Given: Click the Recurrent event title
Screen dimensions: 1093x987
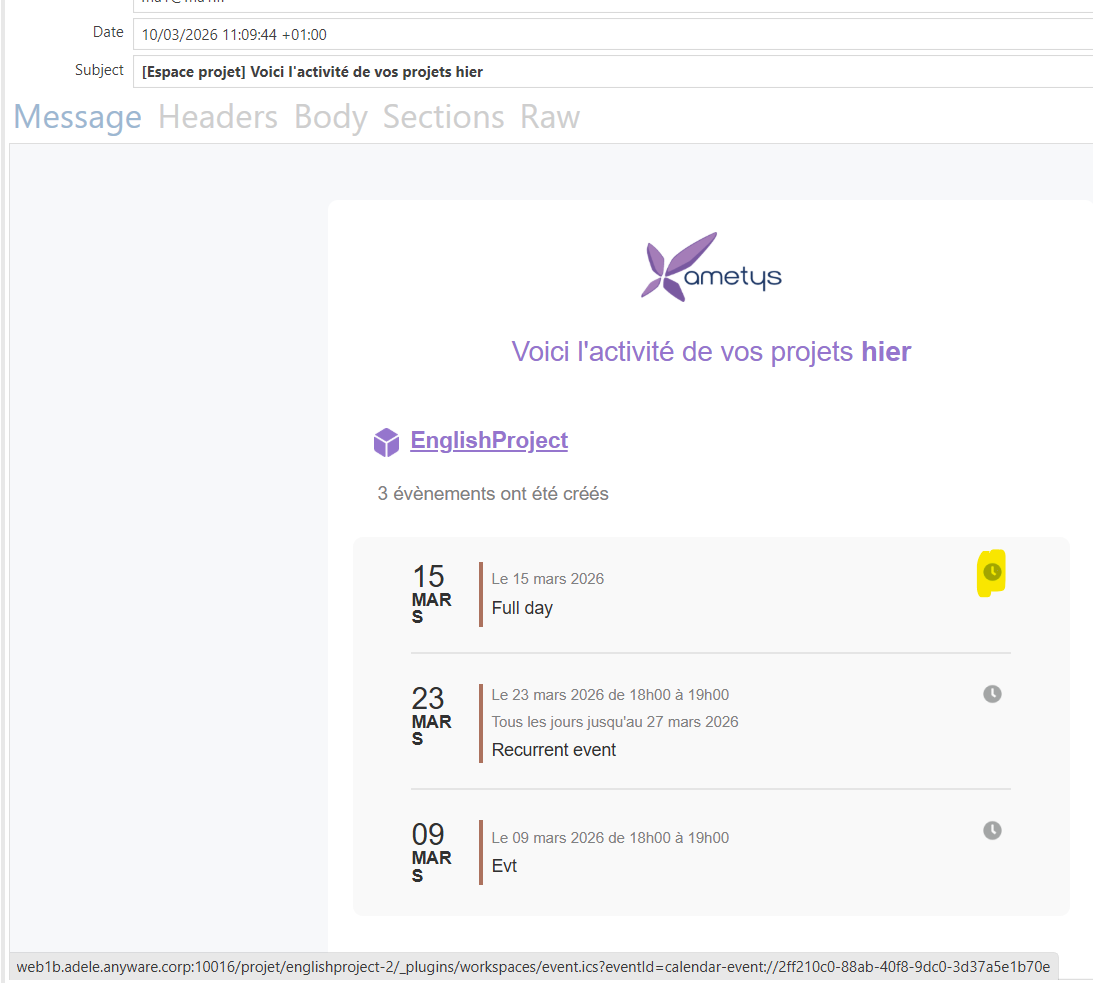Looking at the screenshot, I should [x=554, y=750].
